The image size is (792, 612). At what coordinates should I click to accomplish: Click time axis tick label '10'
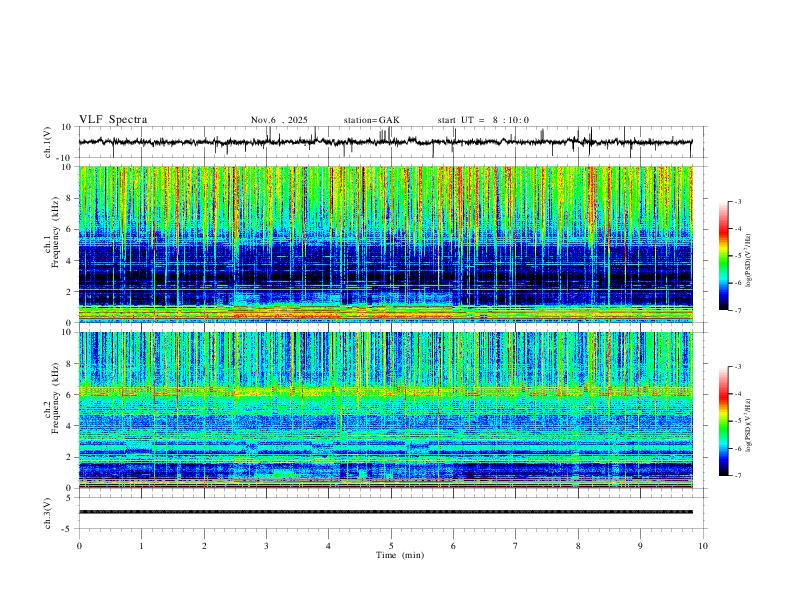[x=703, y=546]
